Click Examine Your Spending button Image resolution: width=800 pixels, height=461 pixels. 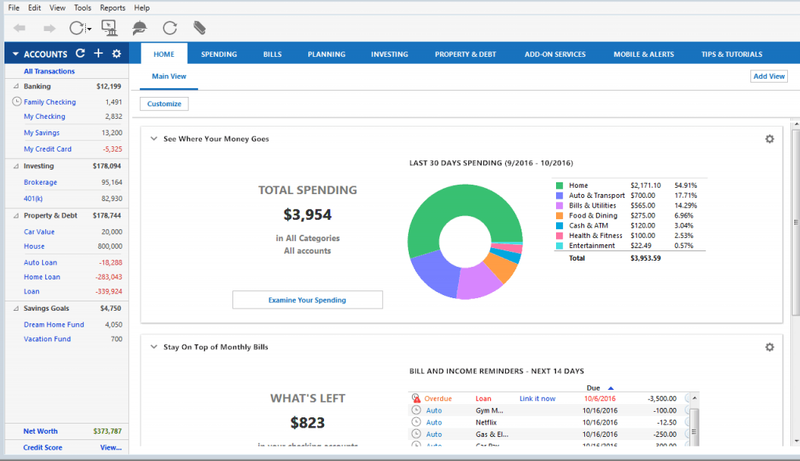(307, 300)
